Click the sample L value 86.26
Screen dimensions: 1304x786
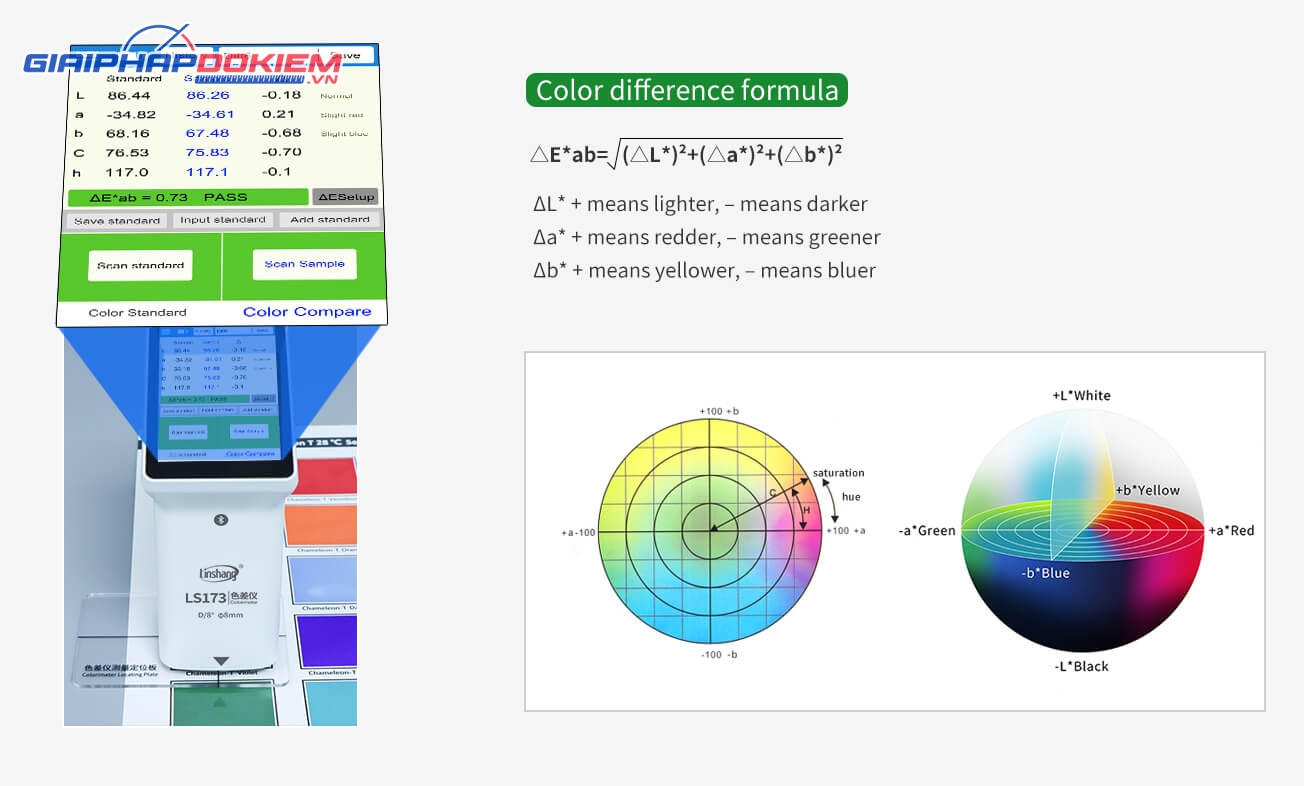[x=207, y=95]
